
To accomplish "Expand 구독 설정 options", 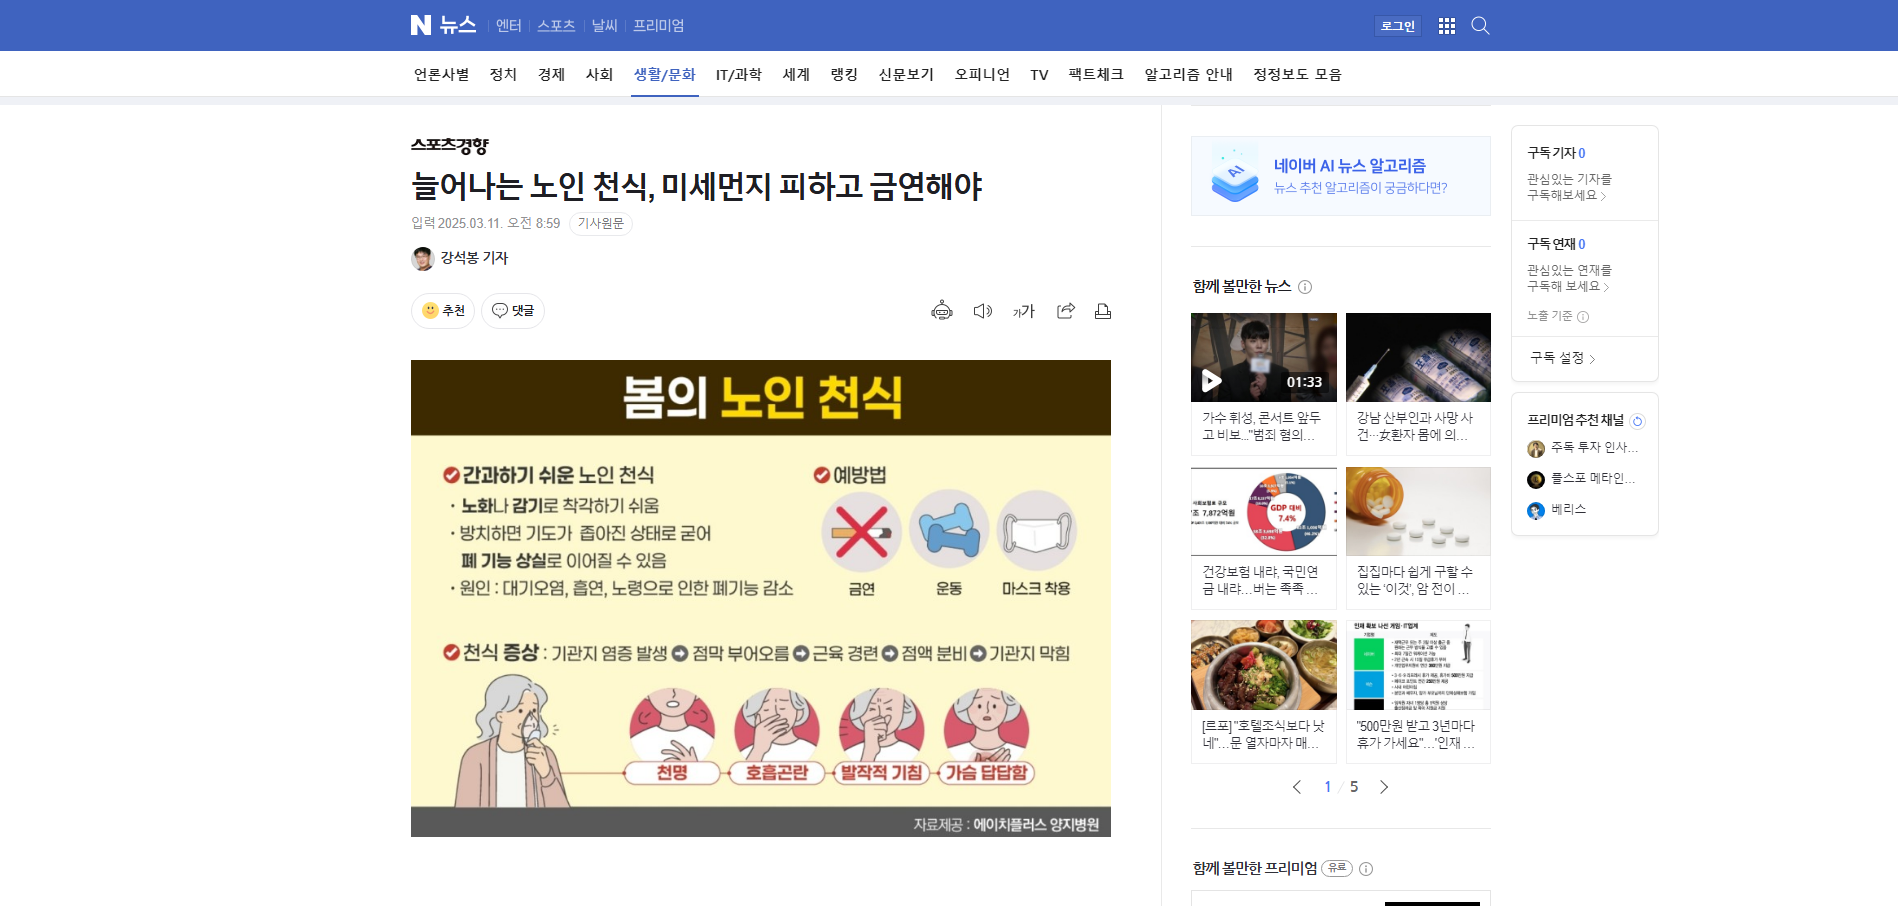I will pos(1563,358).
